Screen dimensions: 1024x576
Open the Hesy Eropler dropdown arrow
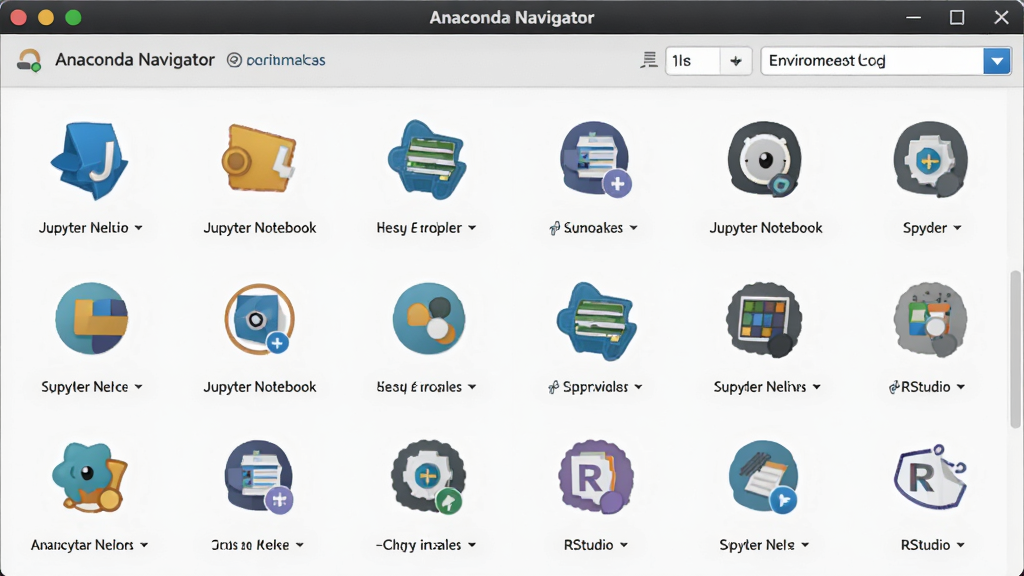click(472, 228)
